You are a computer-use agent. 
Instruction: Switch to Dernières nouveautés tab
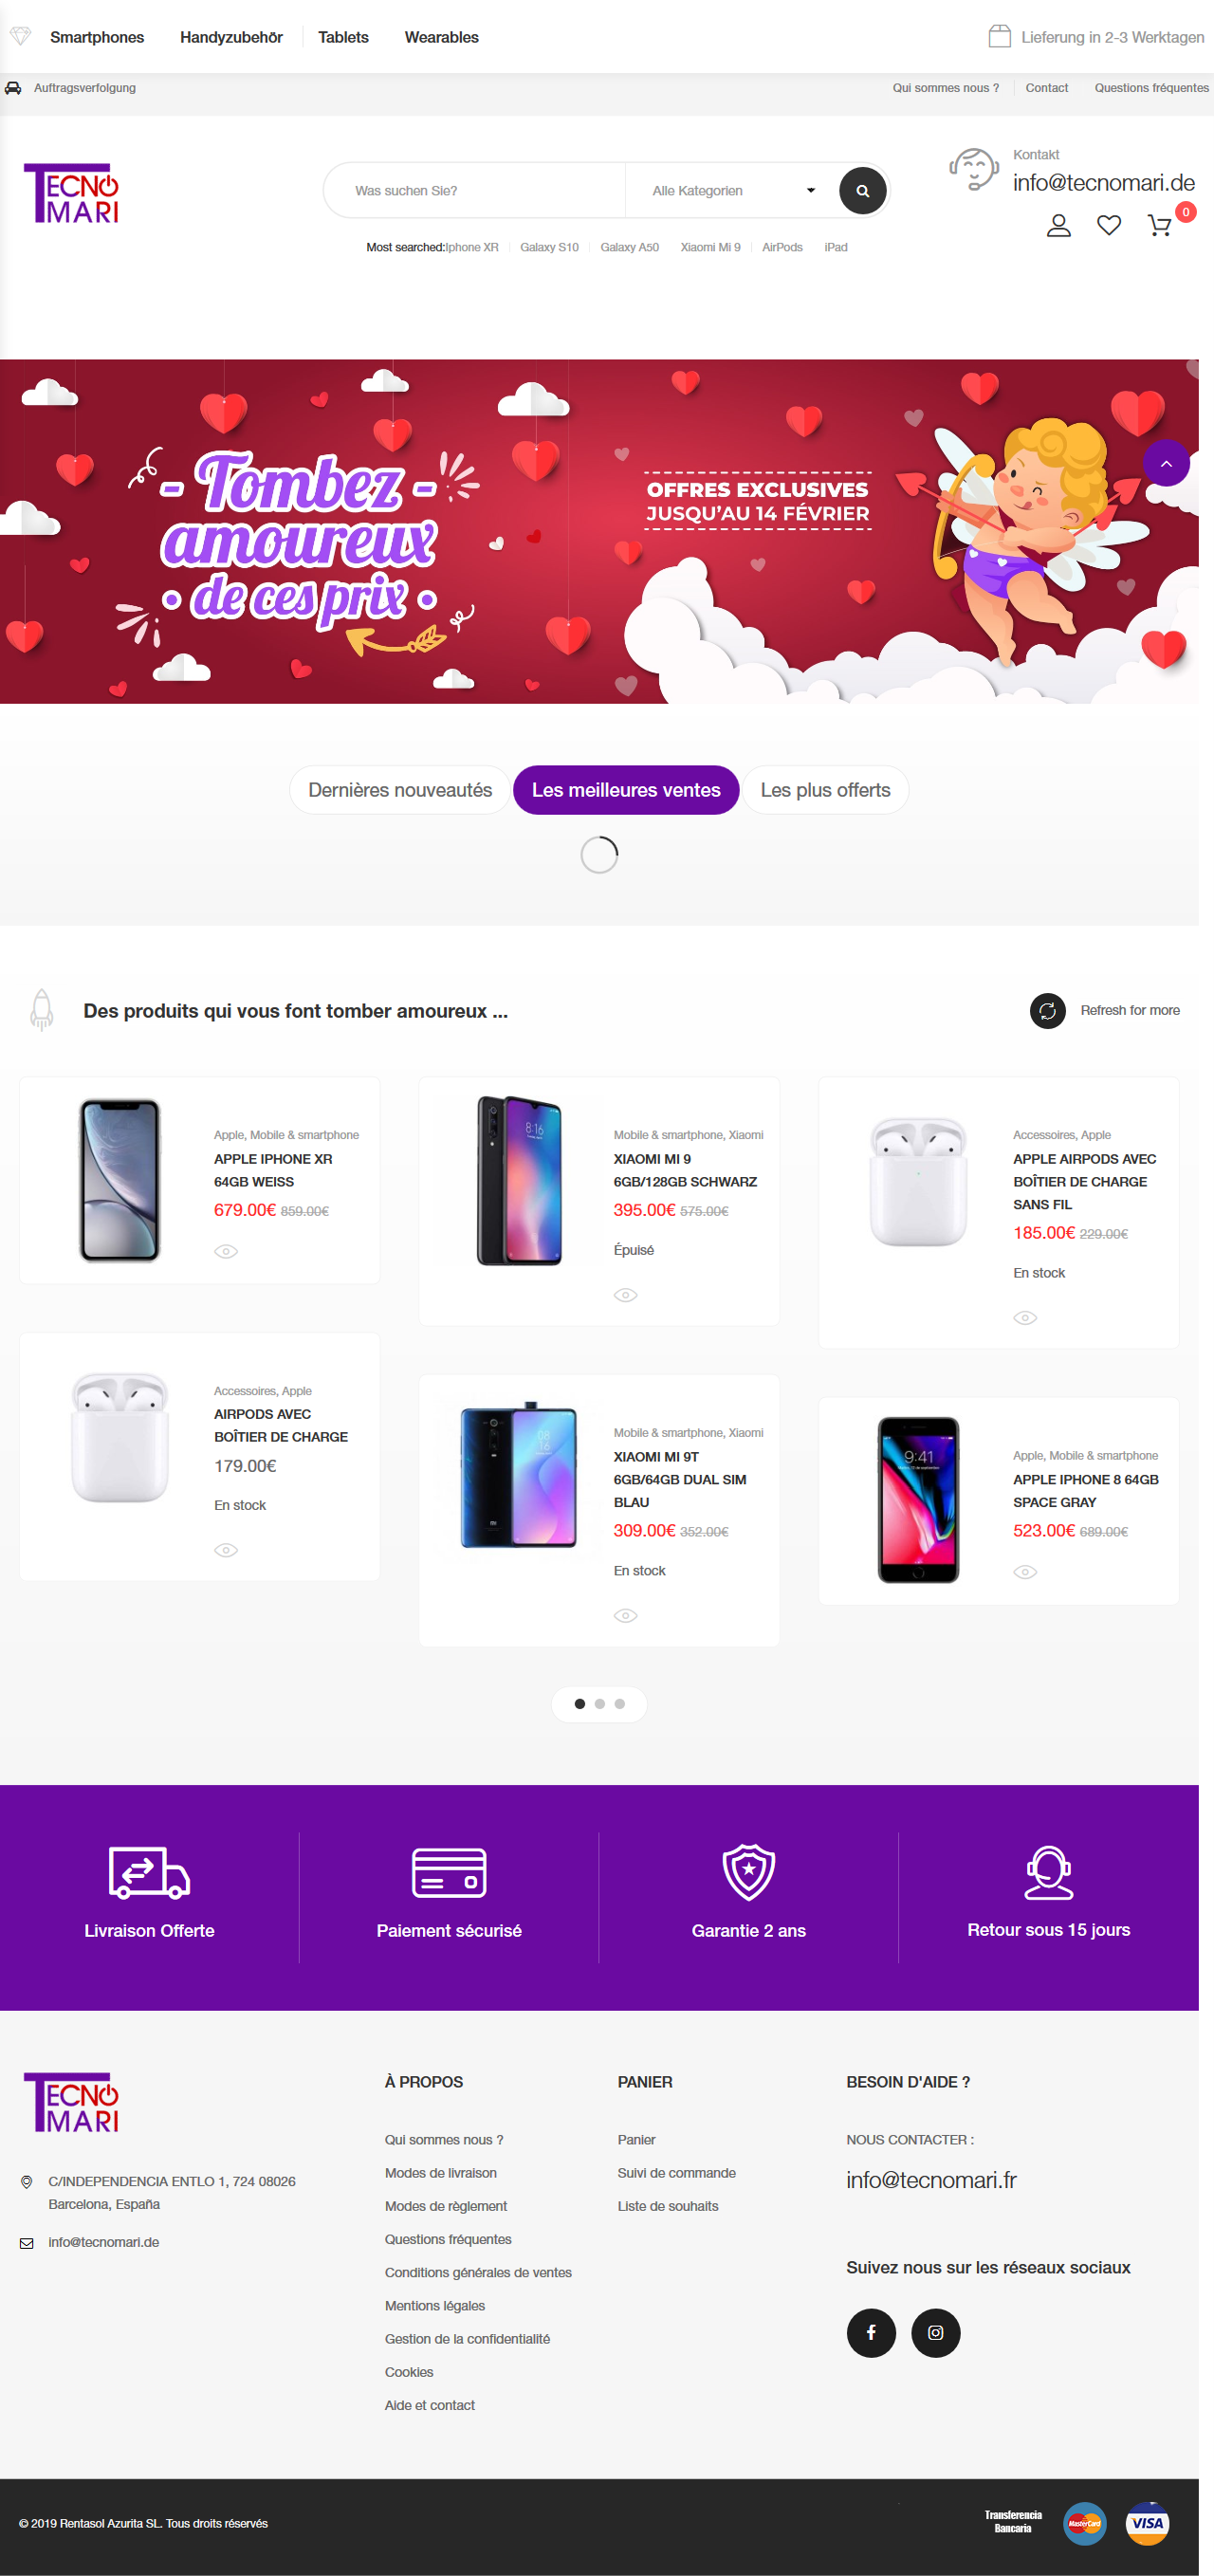400,790
